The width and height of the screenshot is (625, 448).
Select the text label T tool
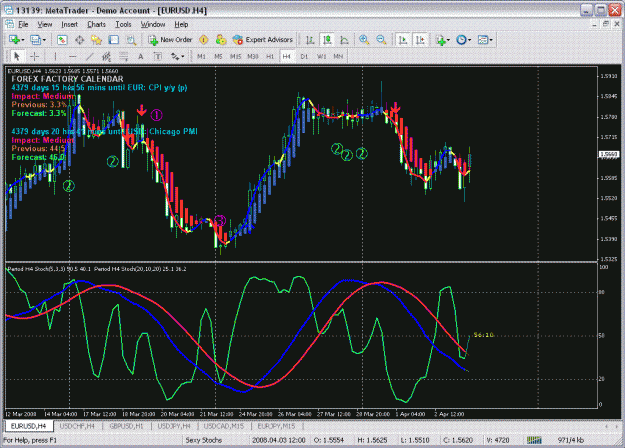pos(158,57)
